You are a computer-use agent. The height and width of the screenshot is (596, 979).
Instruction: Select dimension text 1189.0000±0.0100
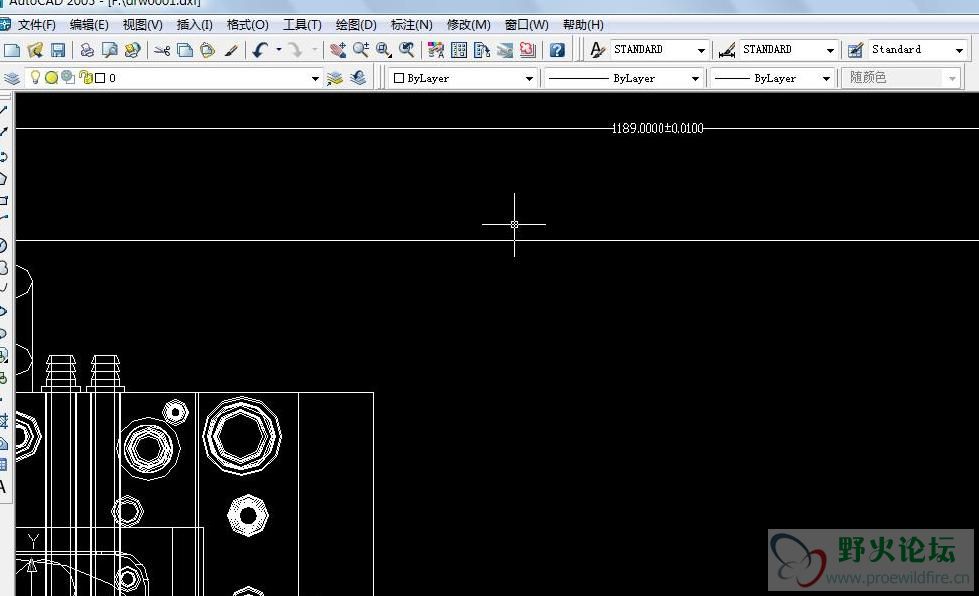657,128
